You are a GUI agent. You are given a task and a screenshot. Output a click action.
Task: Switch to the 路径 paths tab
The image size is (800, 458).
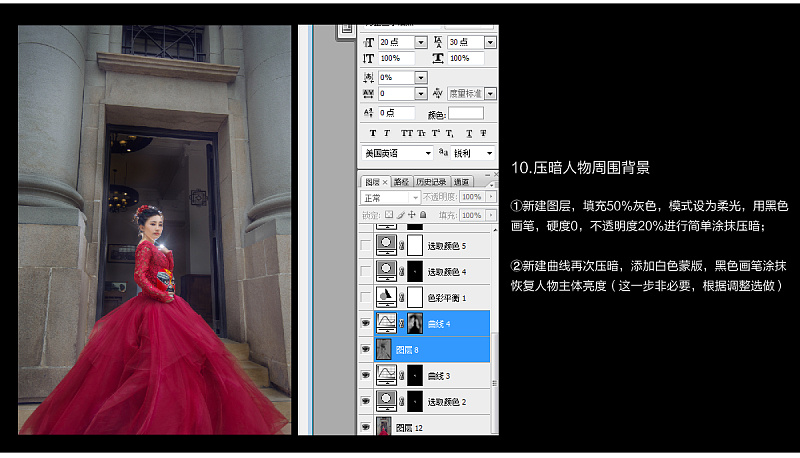[402, 182]
